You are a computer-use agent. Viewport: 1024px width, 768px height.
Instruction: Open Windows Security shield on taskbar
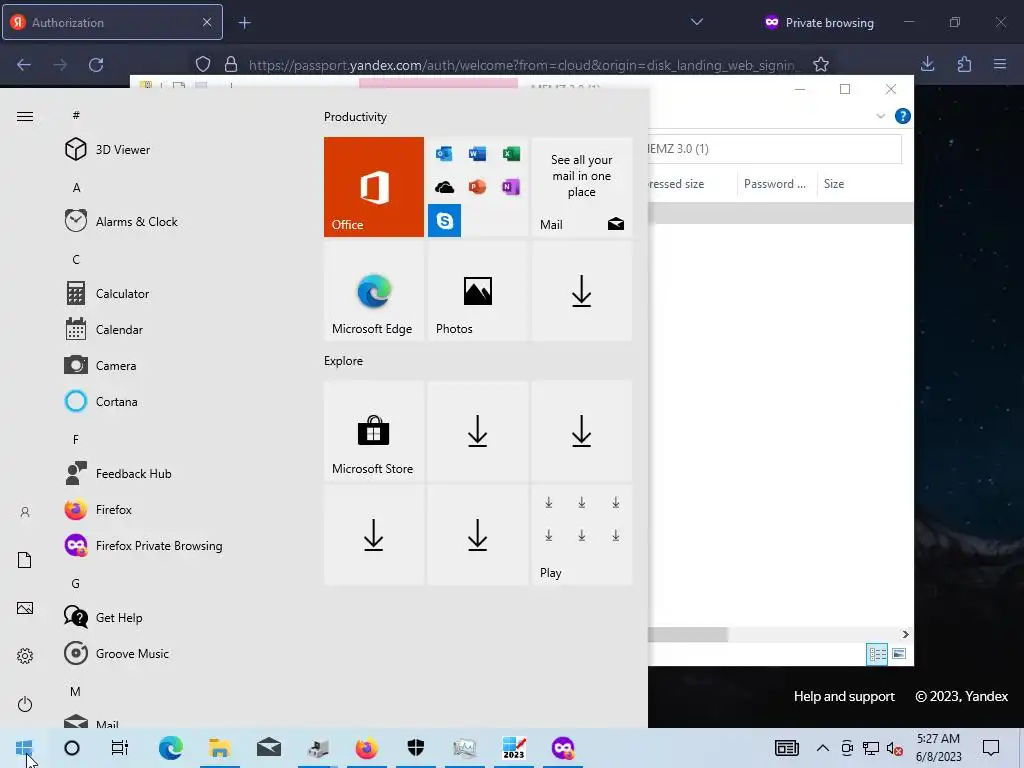416,748
